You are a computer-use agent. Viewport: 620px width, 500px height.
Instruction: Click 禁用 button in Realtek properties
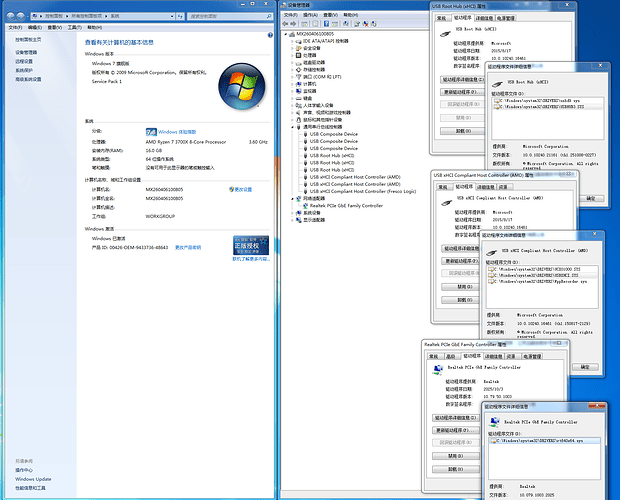click(456, 456)
